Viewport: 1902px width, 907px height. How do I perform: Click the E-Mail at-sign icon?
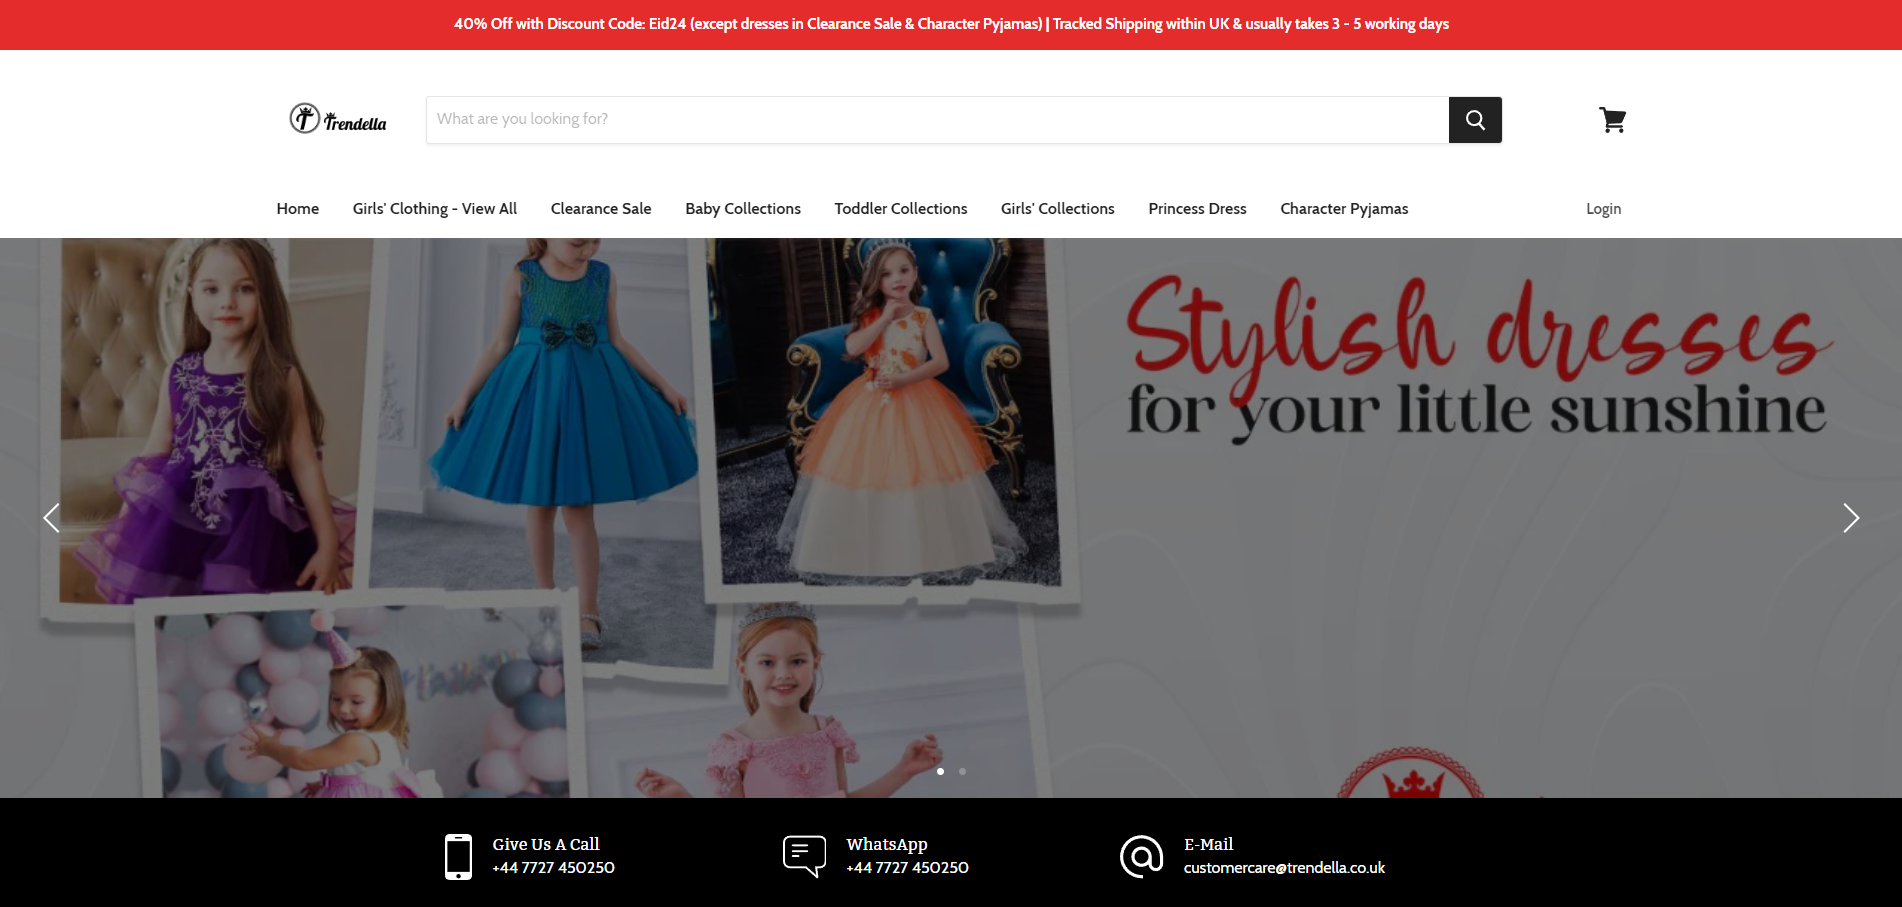point(1141,856)
